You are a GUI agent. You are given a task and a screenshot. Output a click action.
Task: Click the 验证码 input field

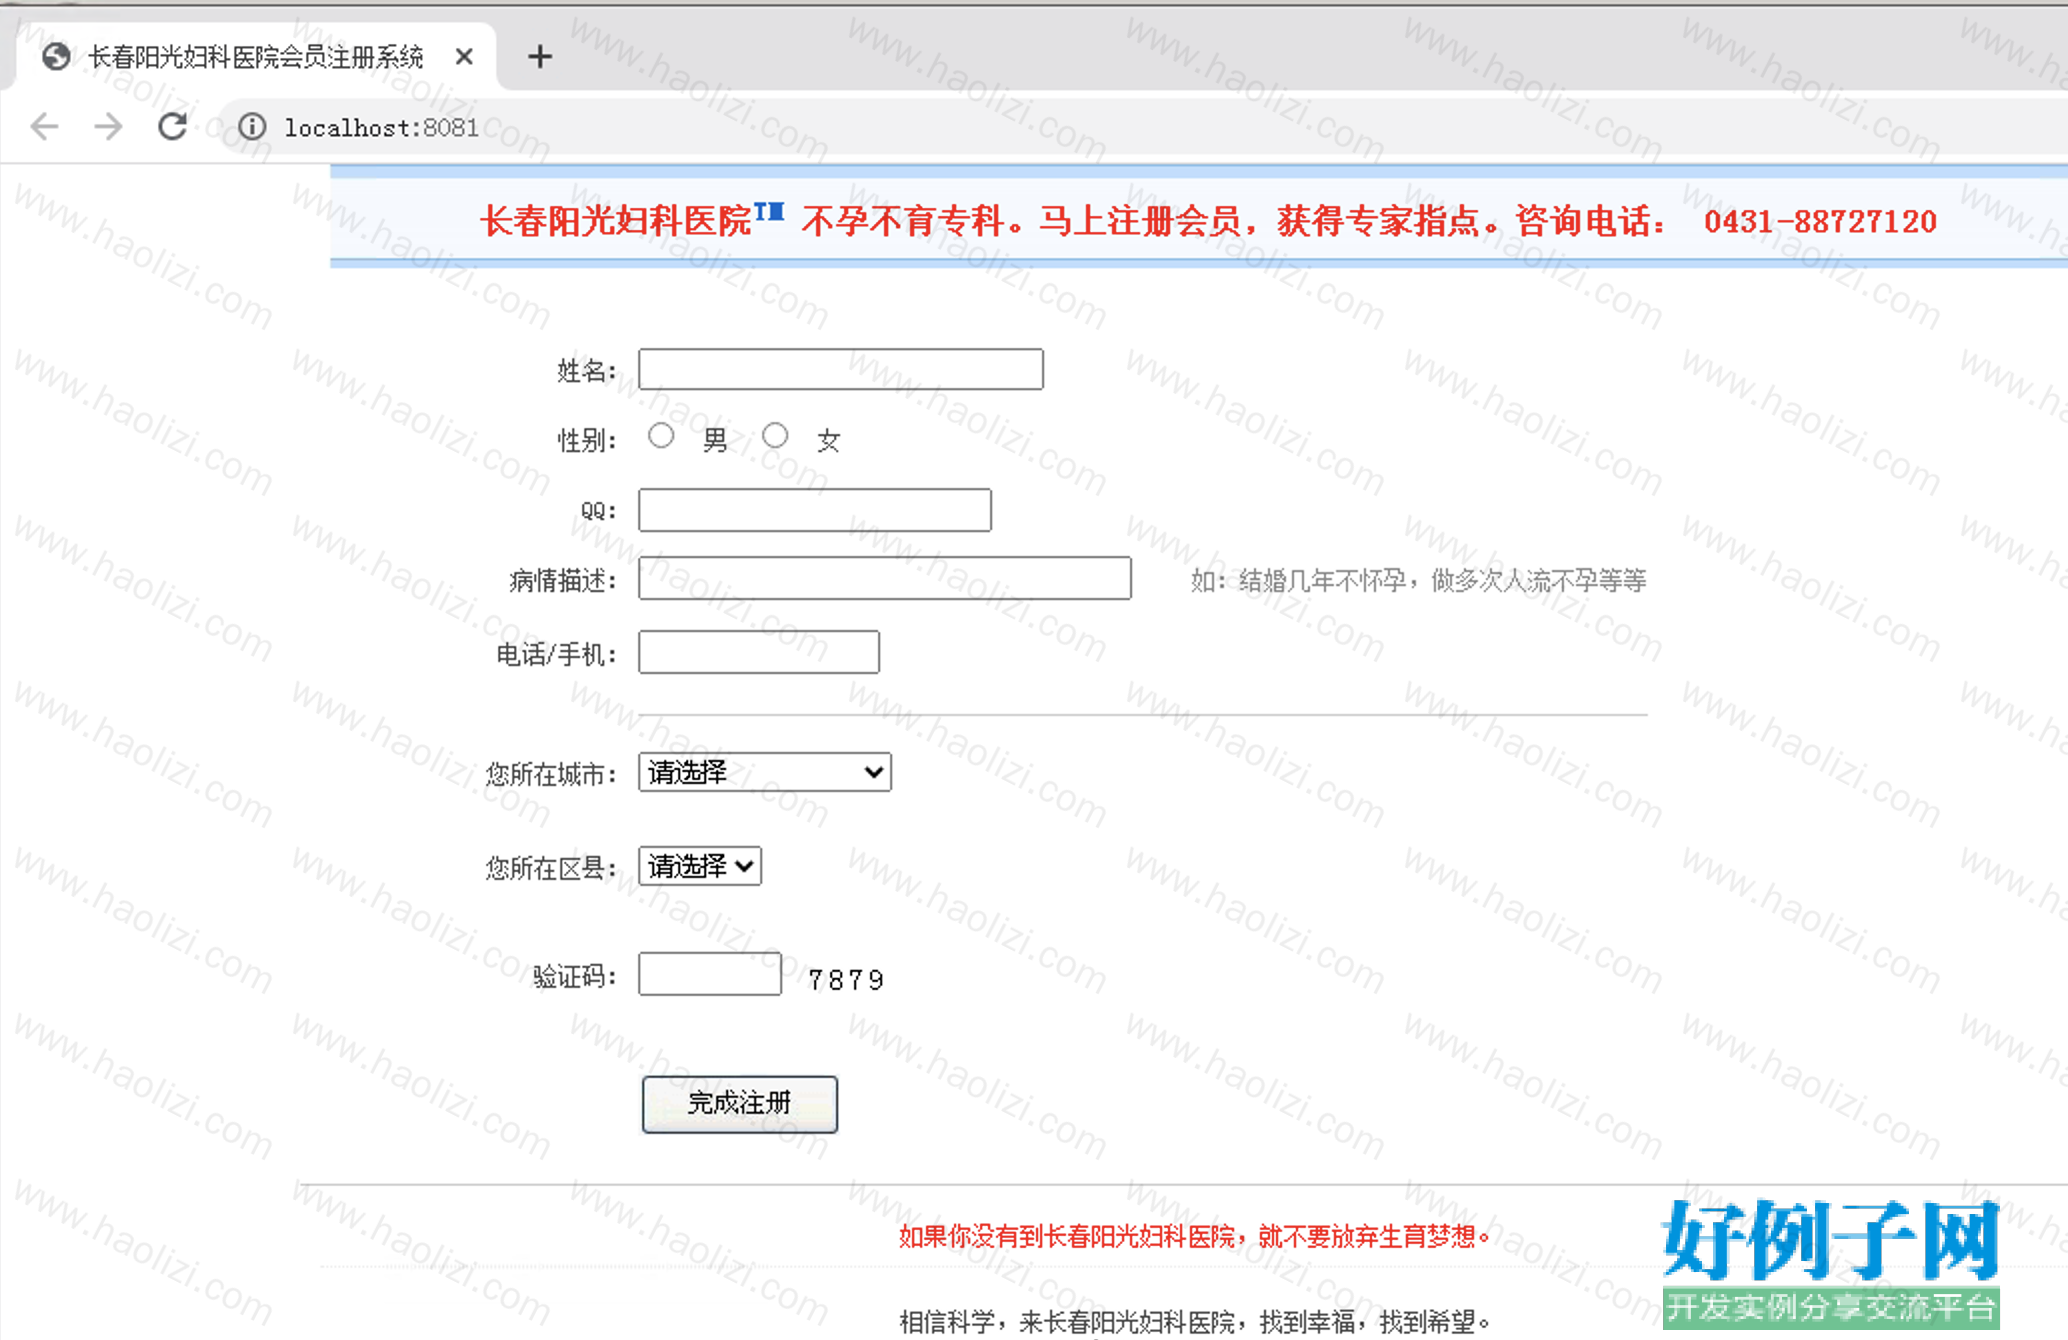coord(710,974)
